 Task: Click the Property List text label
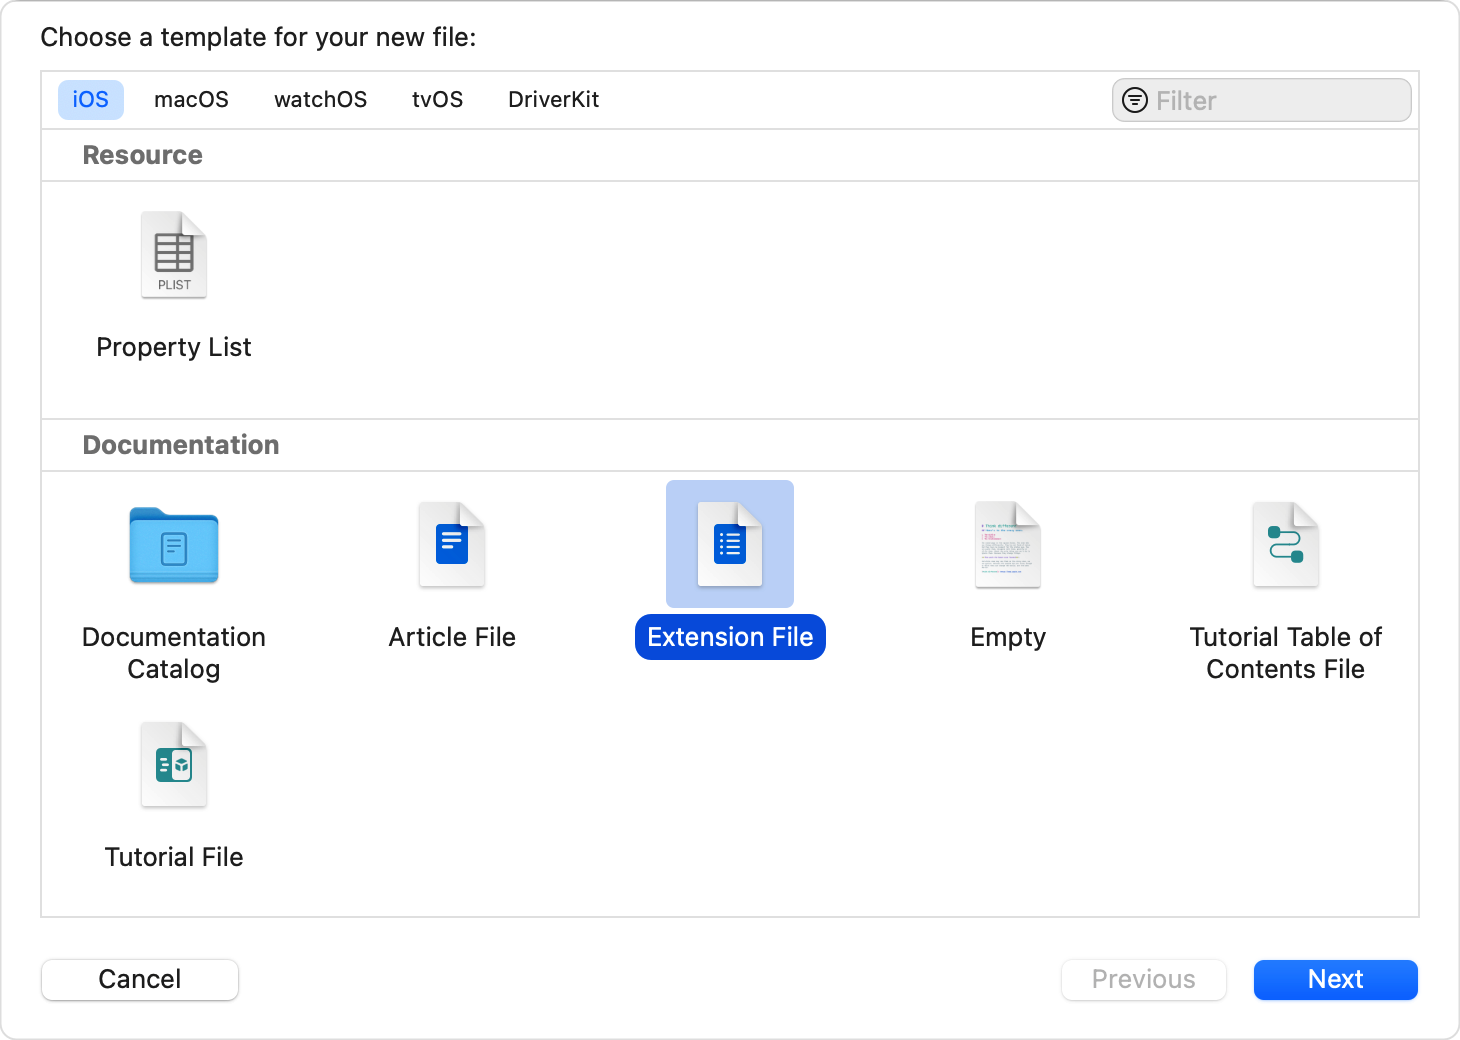[x=174, y=347]
